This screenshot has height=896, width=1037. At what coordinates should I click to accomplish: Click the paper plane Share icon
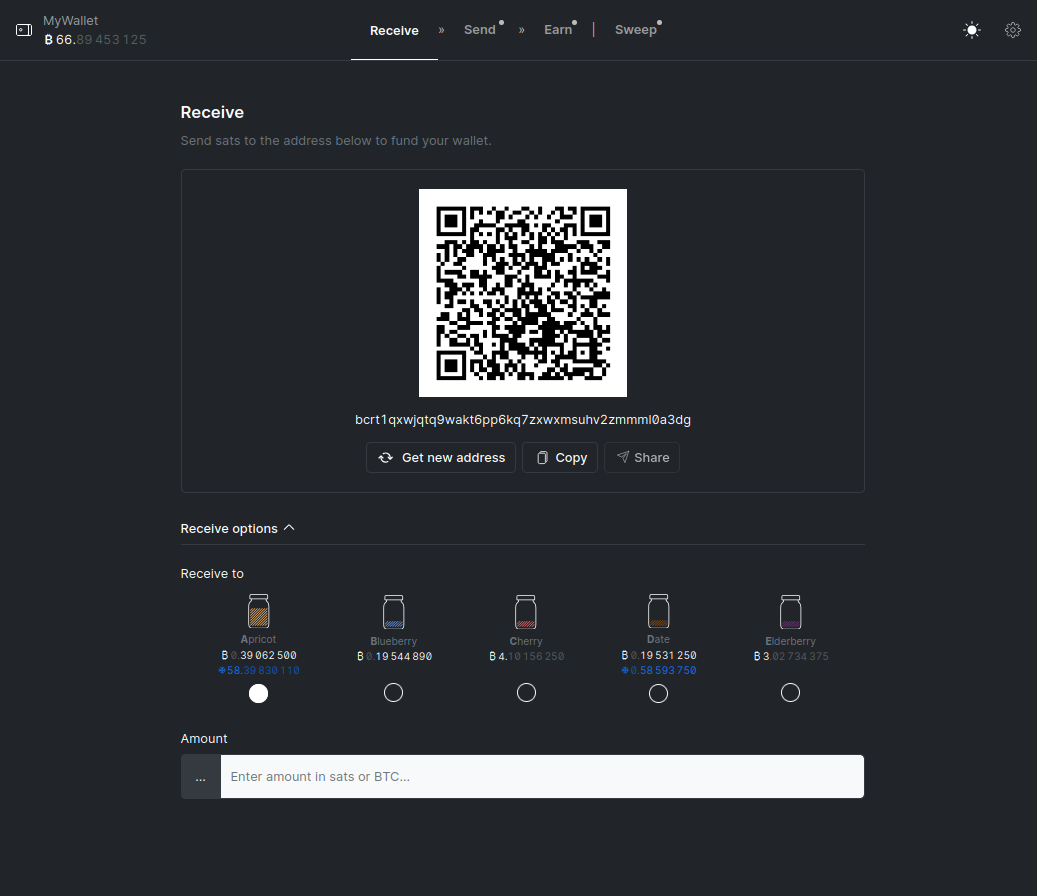coord(623,457)
